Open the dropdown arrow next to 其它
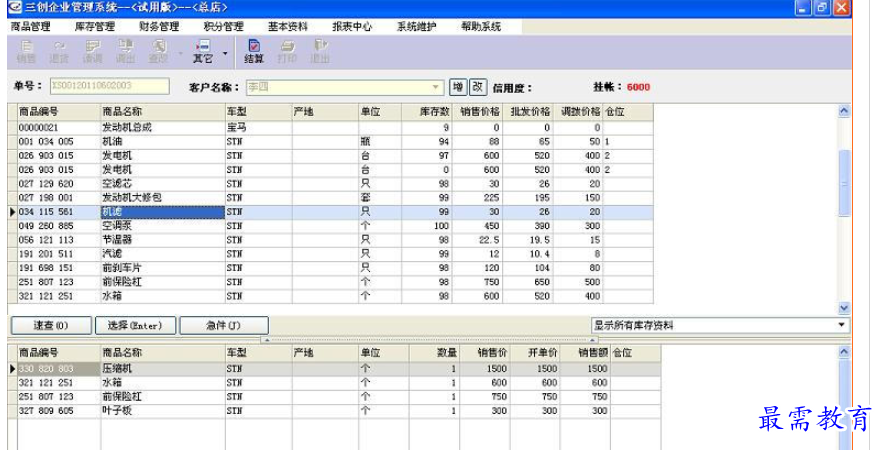 pos(225,53)
